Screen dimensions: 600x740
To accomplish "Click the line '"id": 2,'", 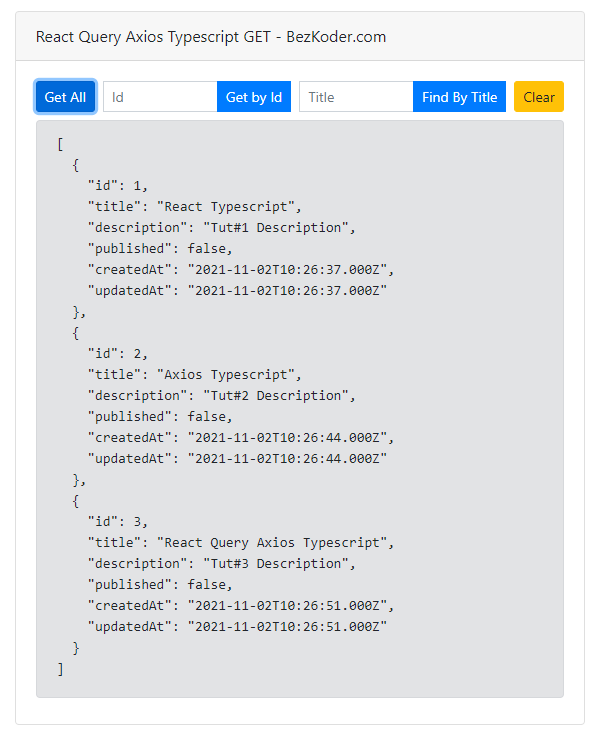I will [x=118, y=353].
